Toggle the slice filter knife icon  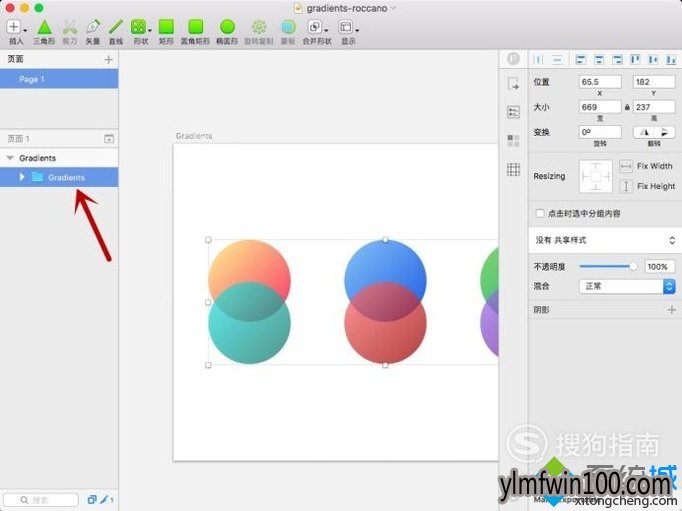pos(104,500)
